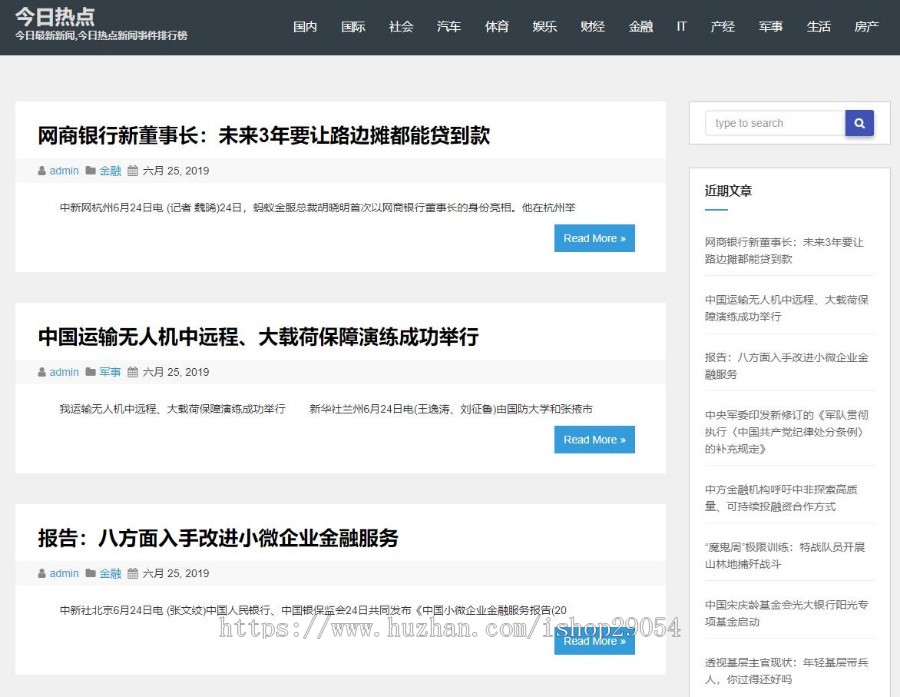Click the author icon on the 无人机 article
900x697 pixels.
pyautogui.click(x=40, y=372)
